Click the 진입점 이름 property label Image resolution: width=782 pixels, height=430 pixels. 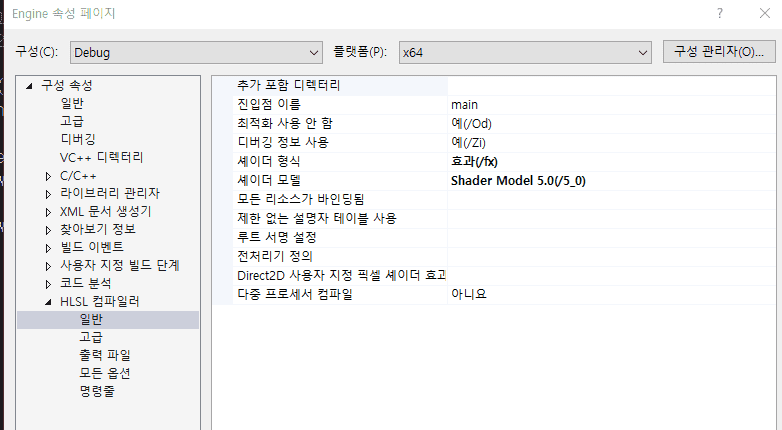pos(269,104)
